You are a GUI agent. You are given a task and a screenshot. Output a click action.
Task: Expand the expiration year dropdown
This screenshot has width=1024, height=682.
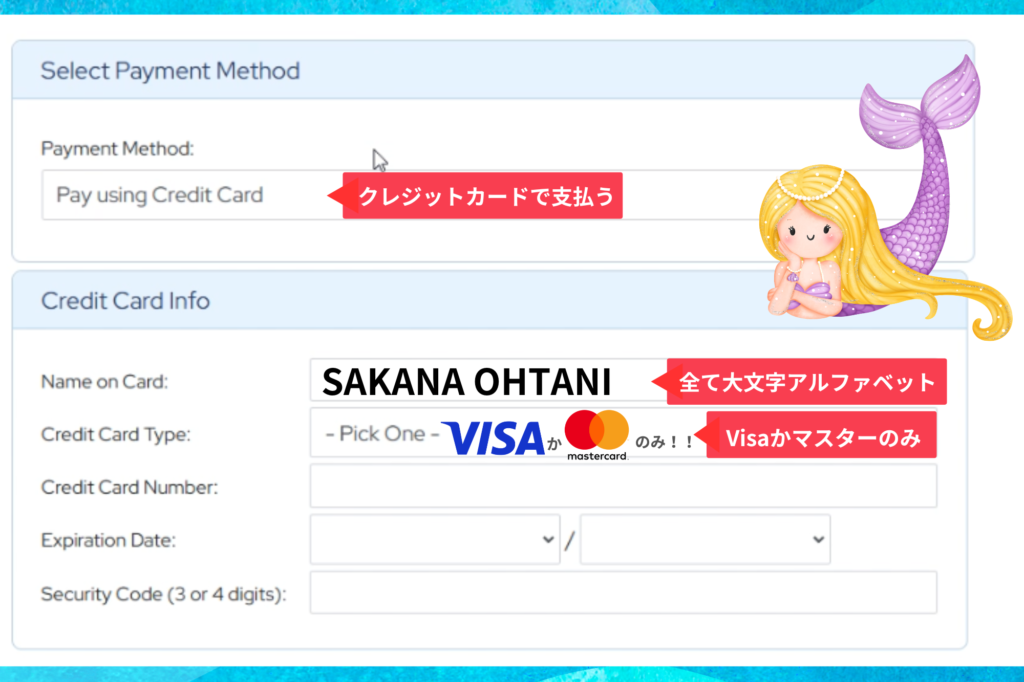(705, 540)
